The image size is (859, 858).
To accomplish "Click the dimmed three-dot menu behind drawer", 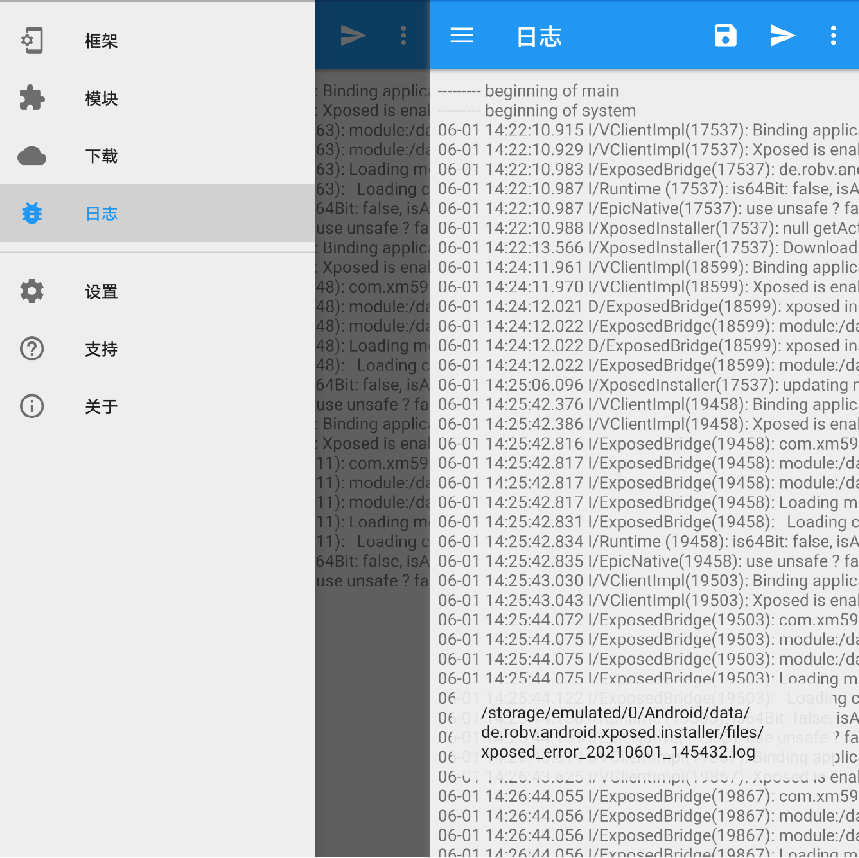I will tap(403, 36).
